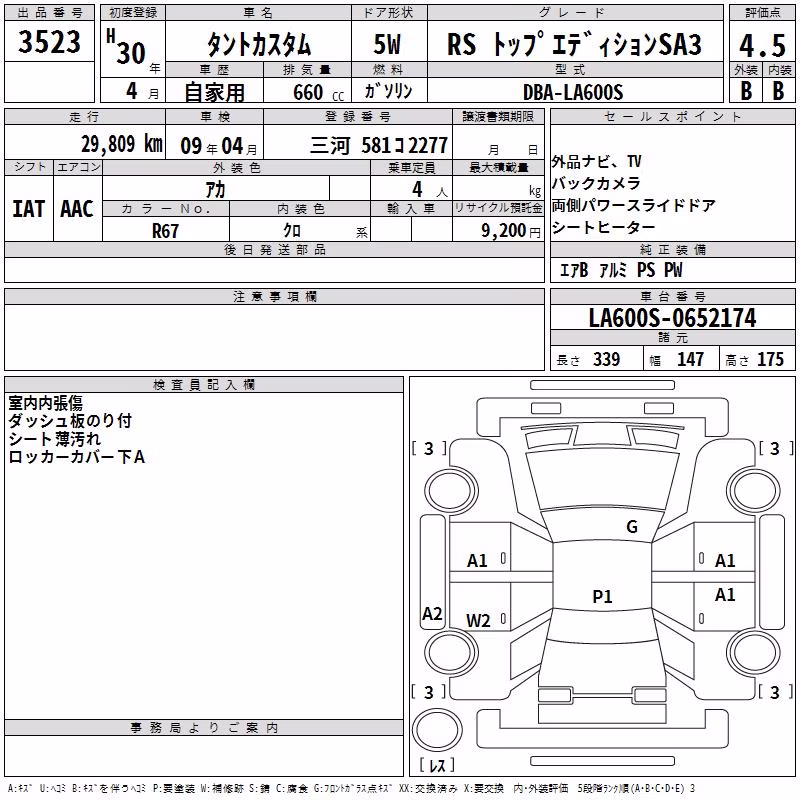Click chassis number LA600S-0652174
Viewport: 800px width, 800px height.
672,318
